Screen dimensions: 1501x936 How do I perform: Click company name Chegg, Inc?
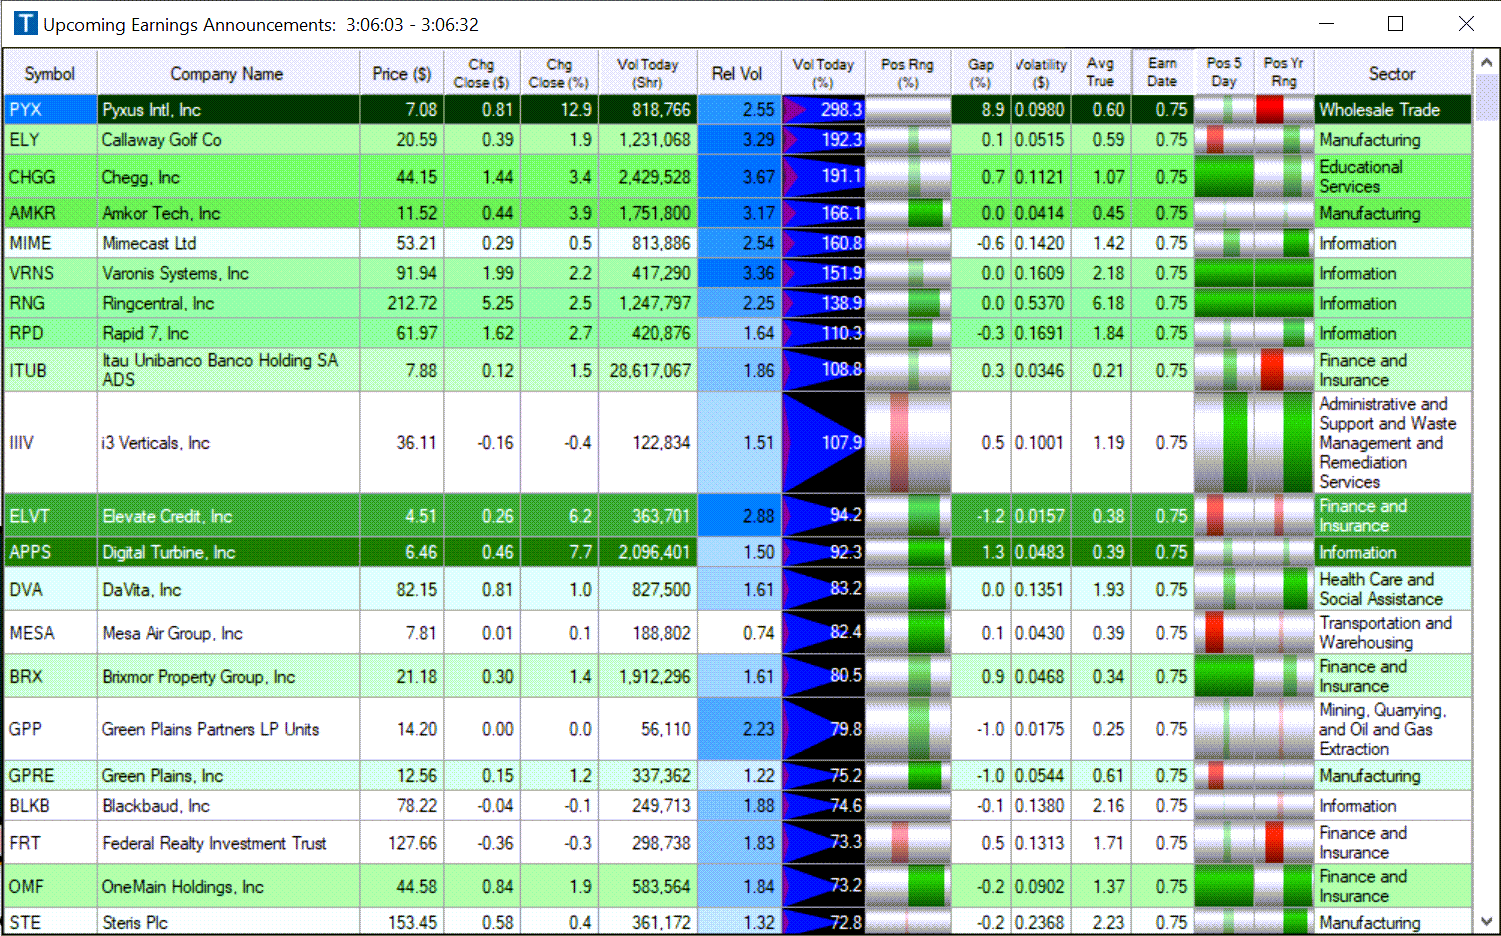pyautogui.click(x=141, y=177)
